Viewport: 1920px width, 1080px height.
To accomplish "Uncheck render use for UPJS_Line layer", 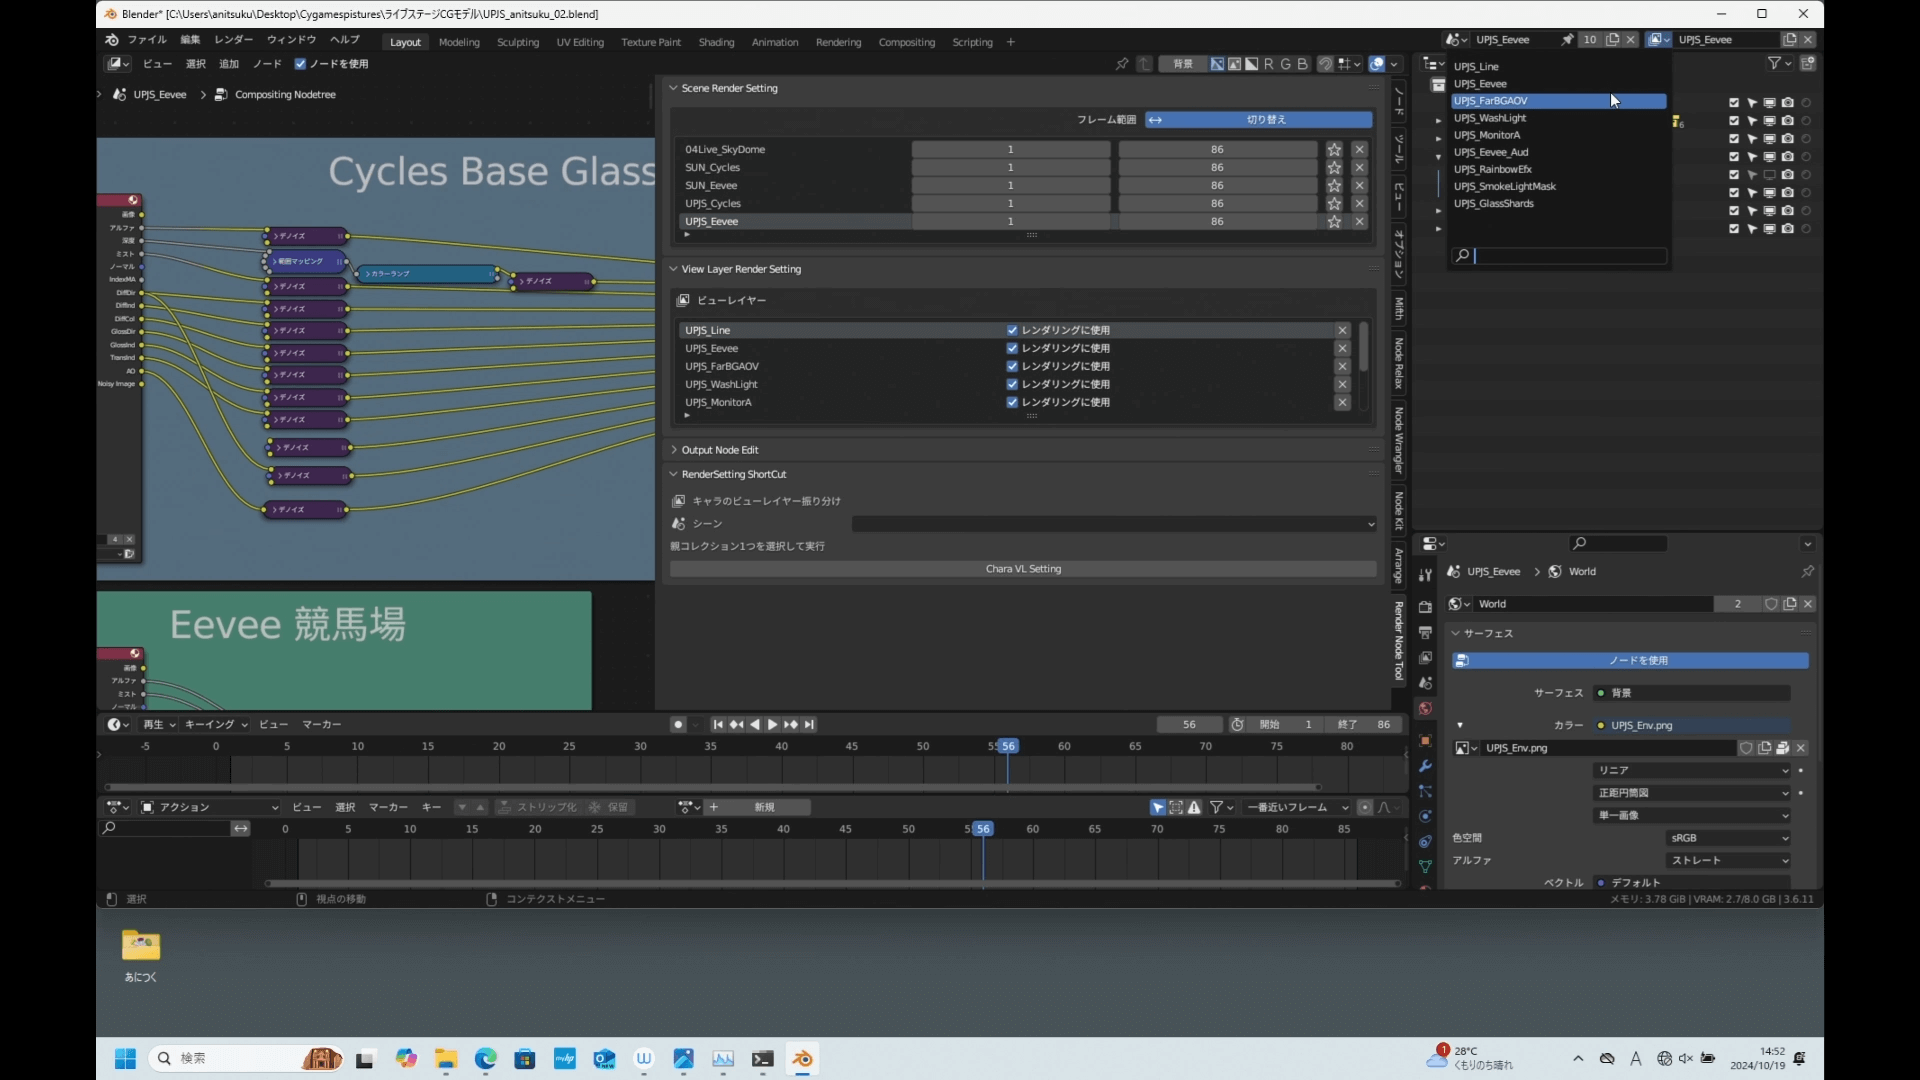I will 1012,331.
